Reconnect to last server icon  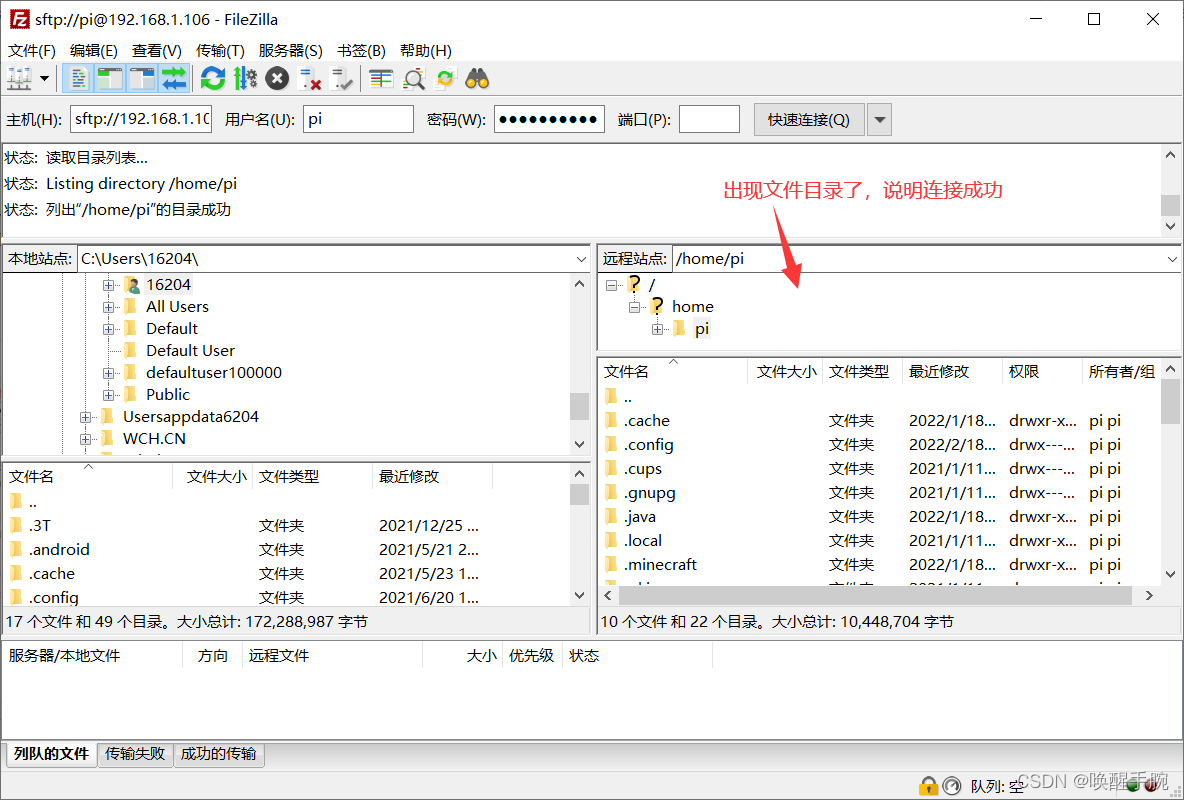[342, 79]
